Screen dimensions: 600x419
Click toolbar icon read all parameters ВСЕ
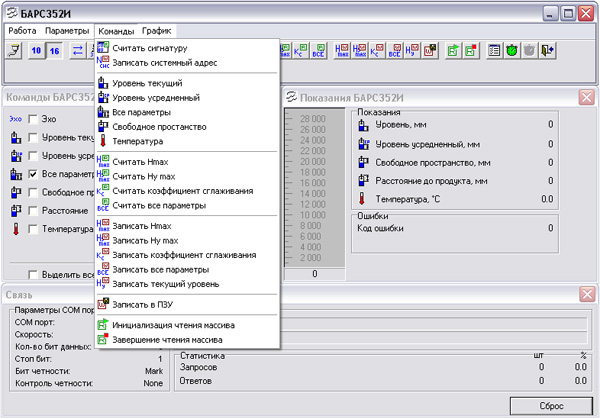tap(318, 51)
